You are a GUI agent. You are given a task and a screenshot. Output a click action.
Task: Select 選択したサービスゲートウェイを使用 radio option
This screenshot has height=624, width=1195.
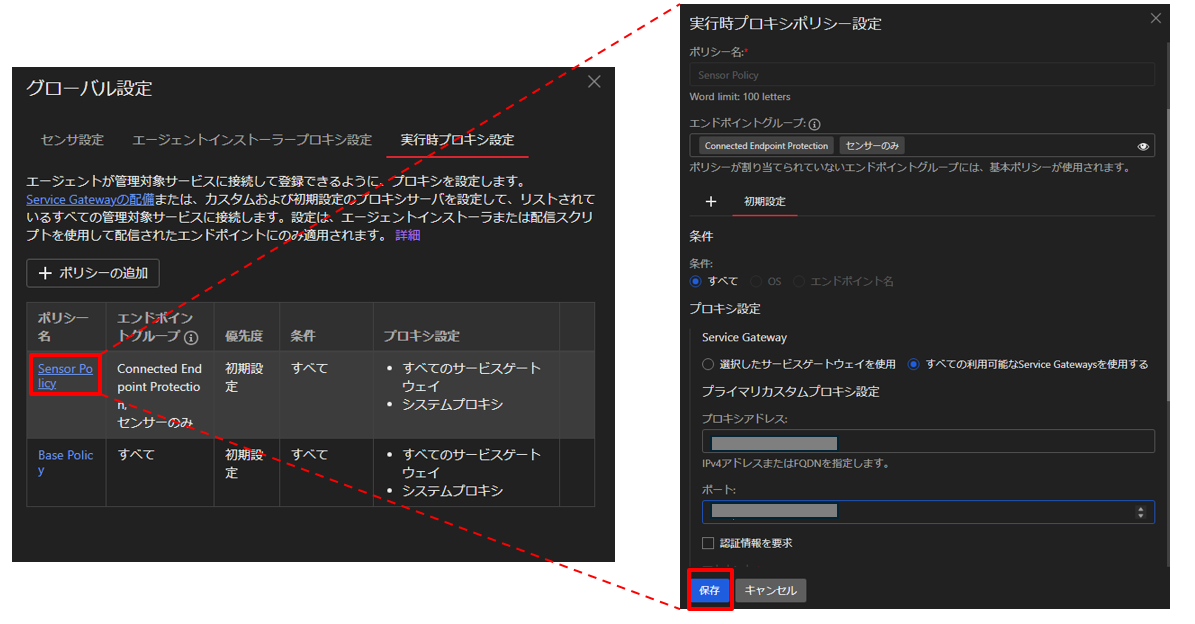coord(708,364)
